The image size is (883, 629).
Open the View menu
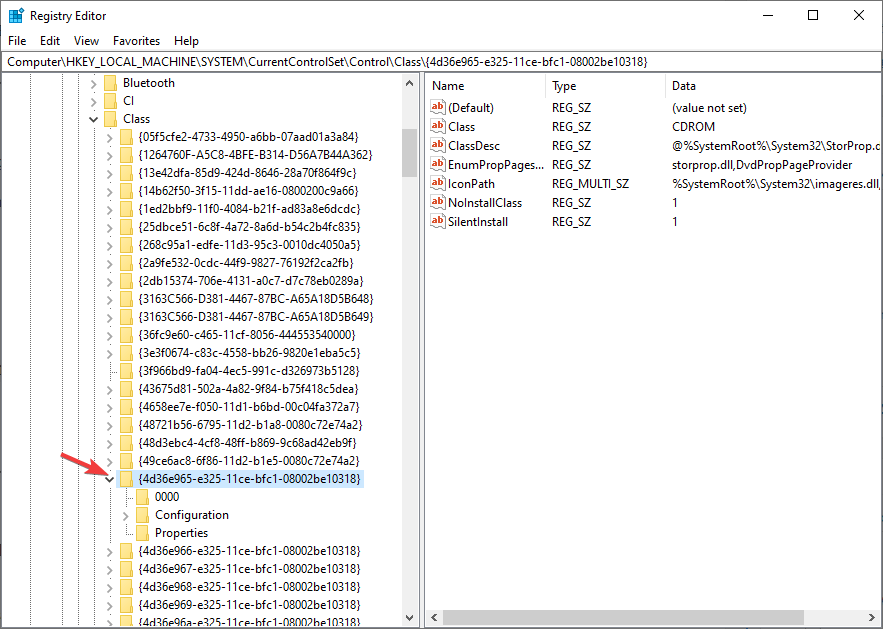86,41
